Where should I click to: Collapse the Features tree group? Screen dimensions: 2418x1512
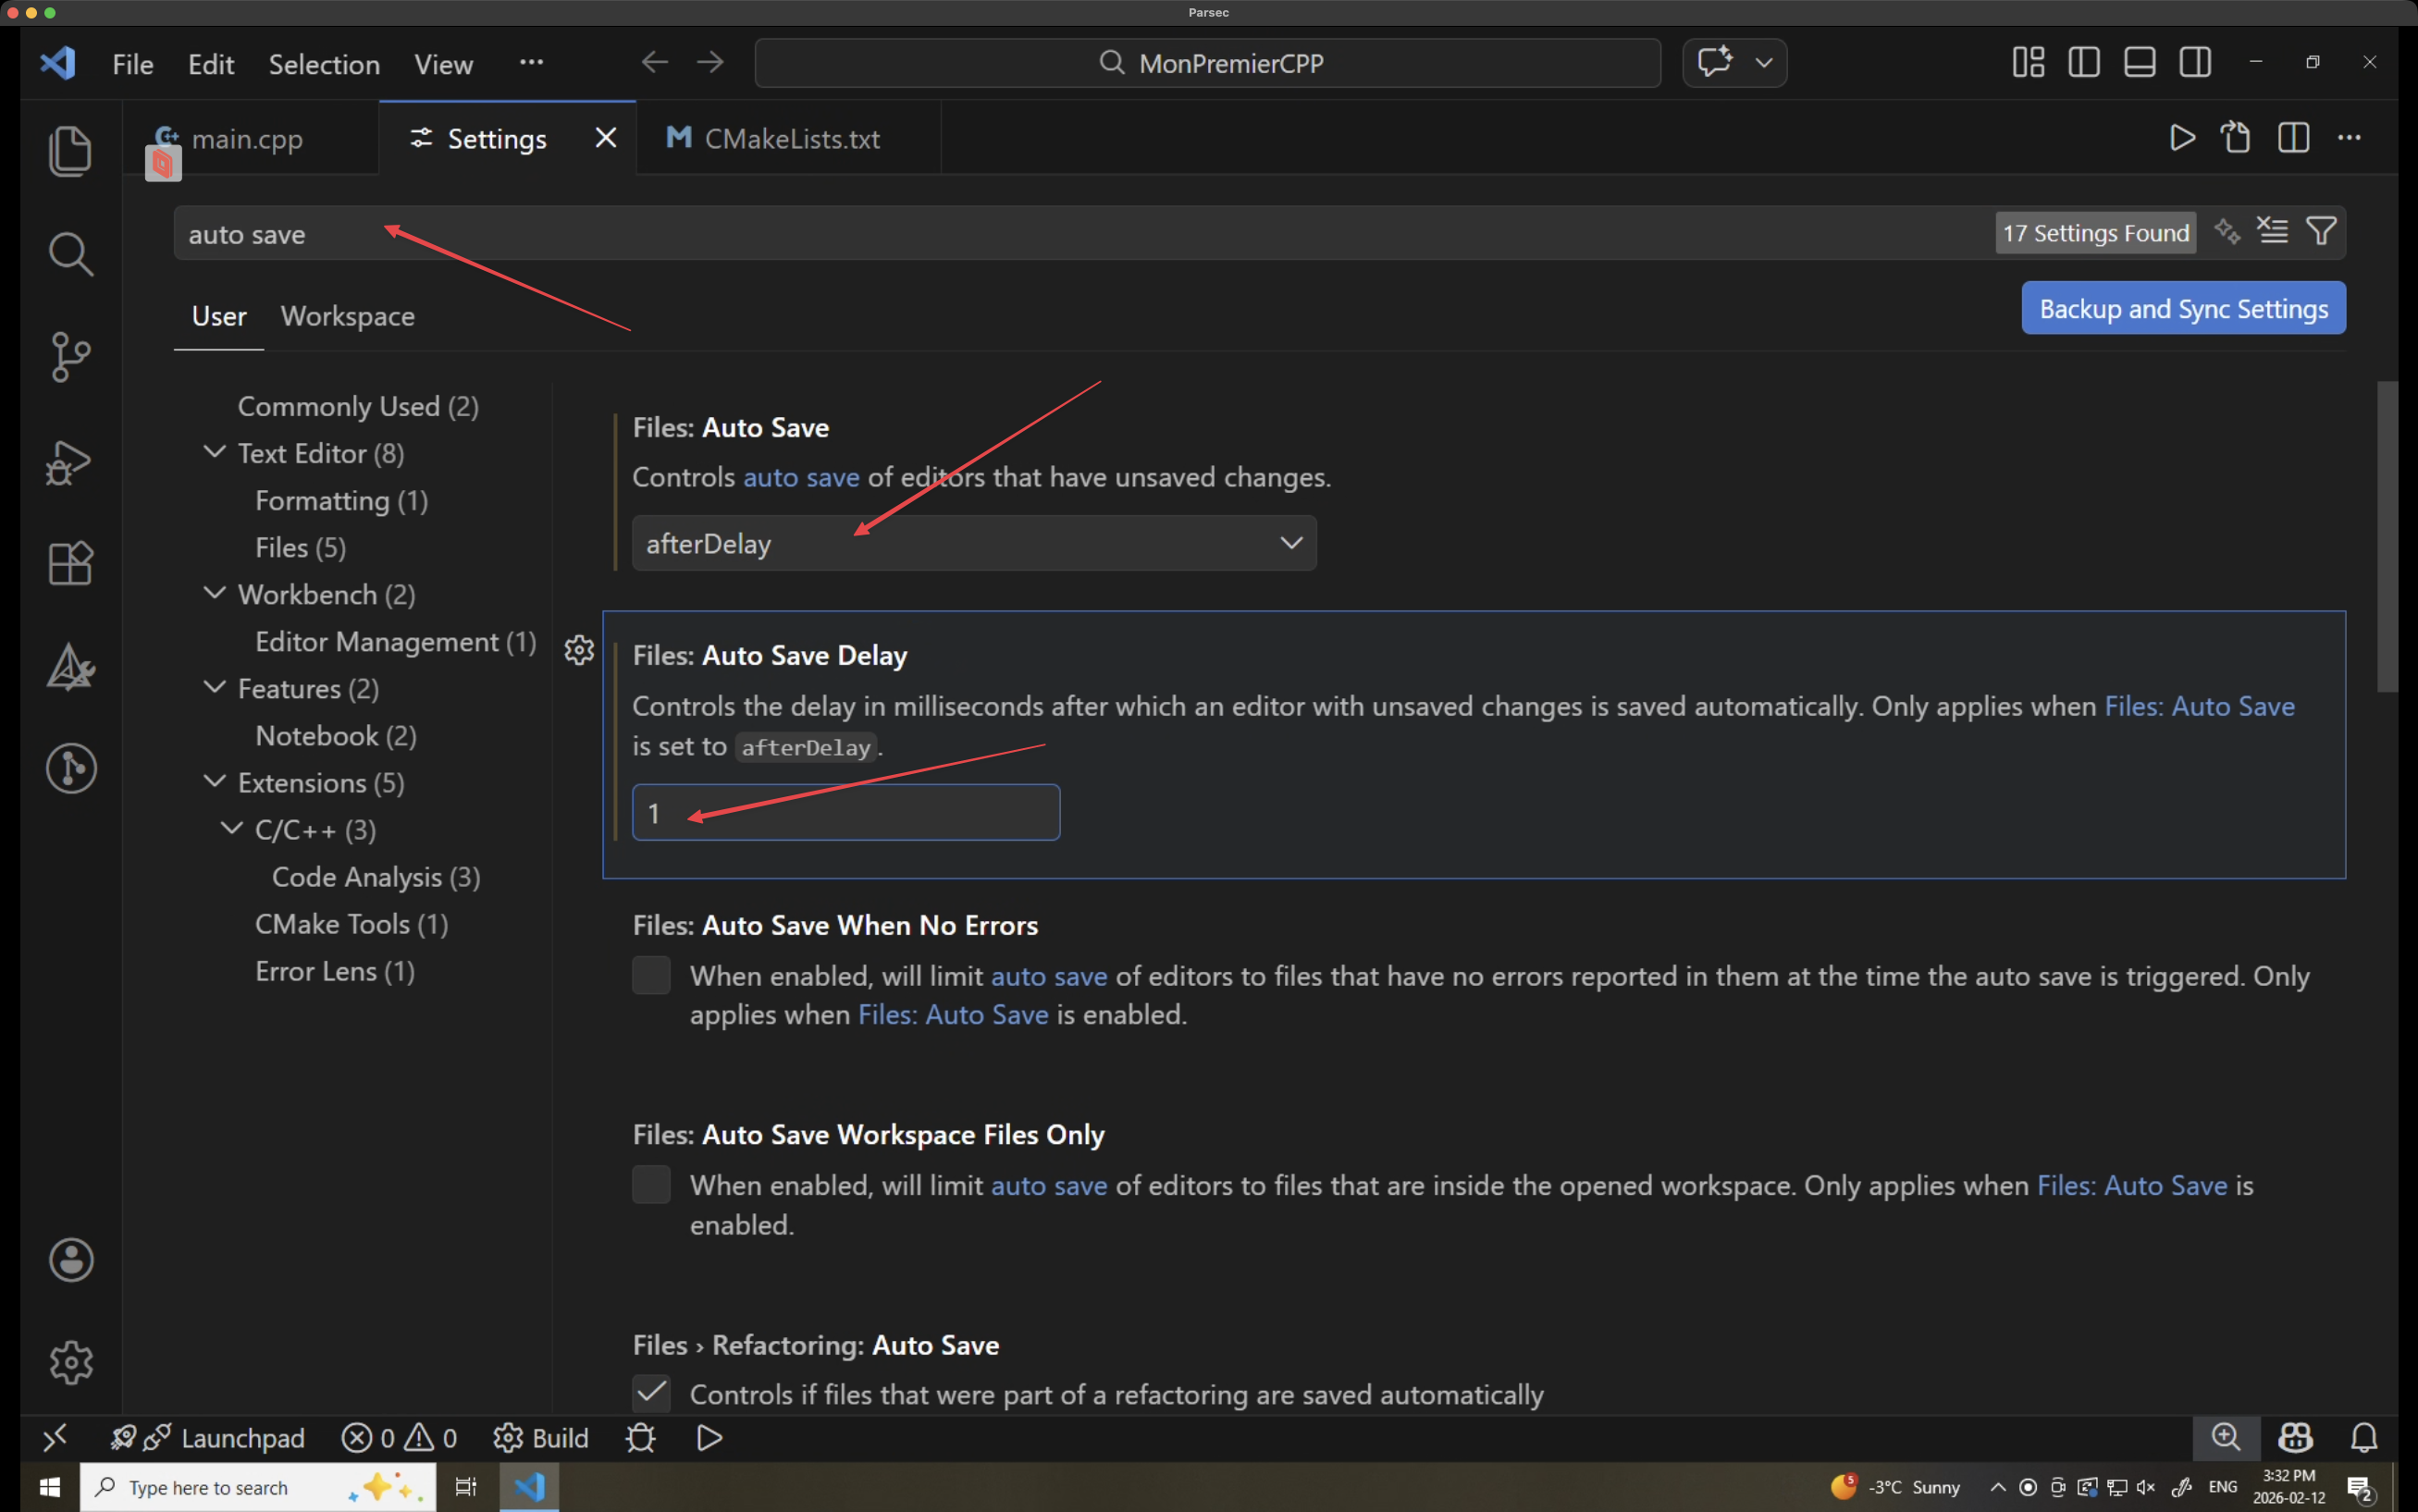(214, 687)
